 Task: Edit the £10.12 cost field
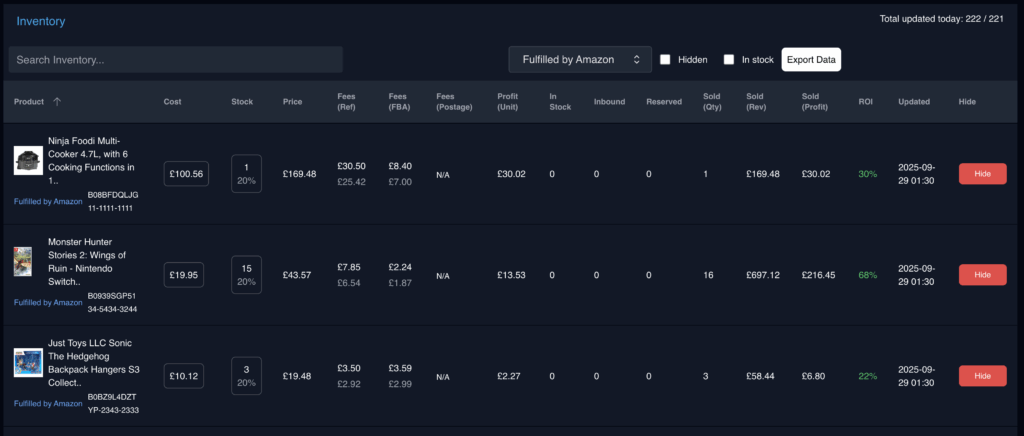click(184, 376)
